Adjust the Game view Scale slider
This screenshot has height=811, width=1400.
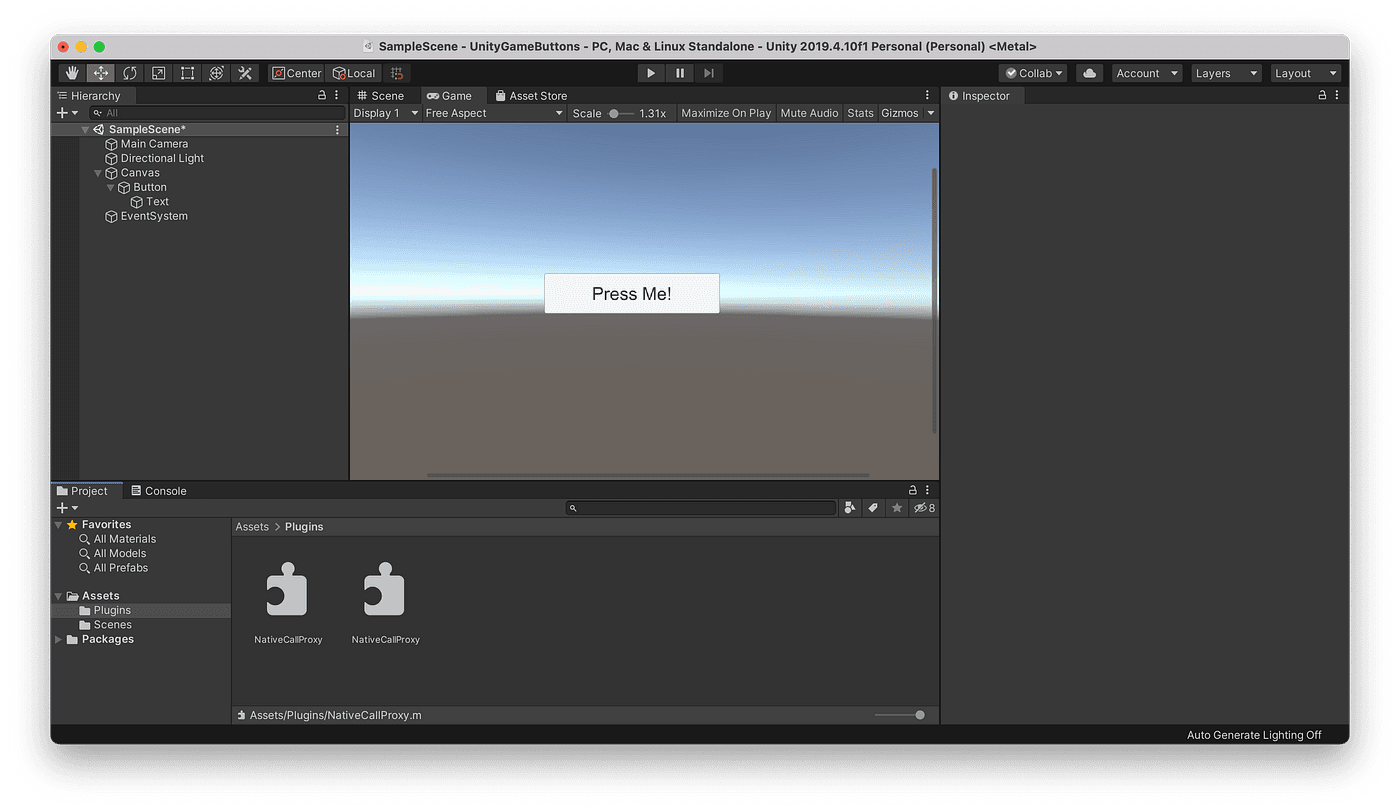[620, 113]
